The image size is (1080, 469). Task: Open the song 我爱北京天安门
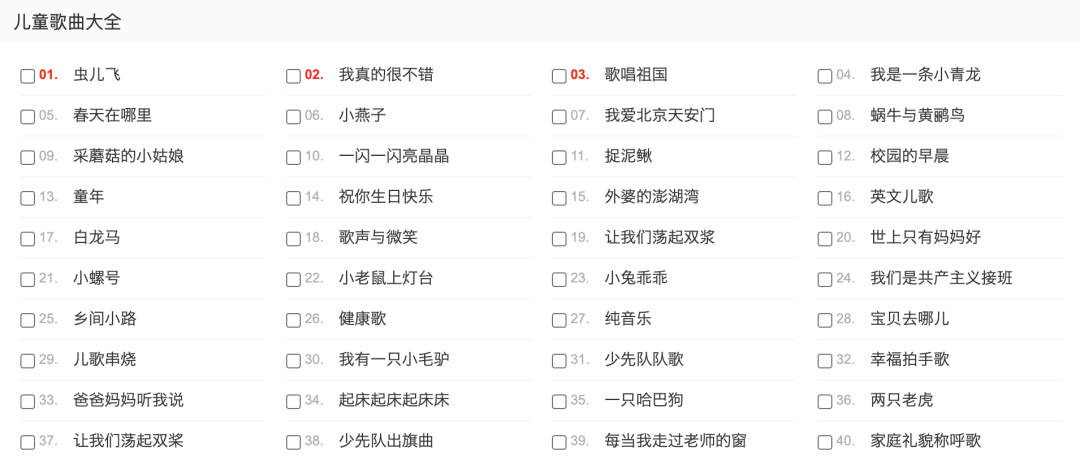tap(660, 115)
